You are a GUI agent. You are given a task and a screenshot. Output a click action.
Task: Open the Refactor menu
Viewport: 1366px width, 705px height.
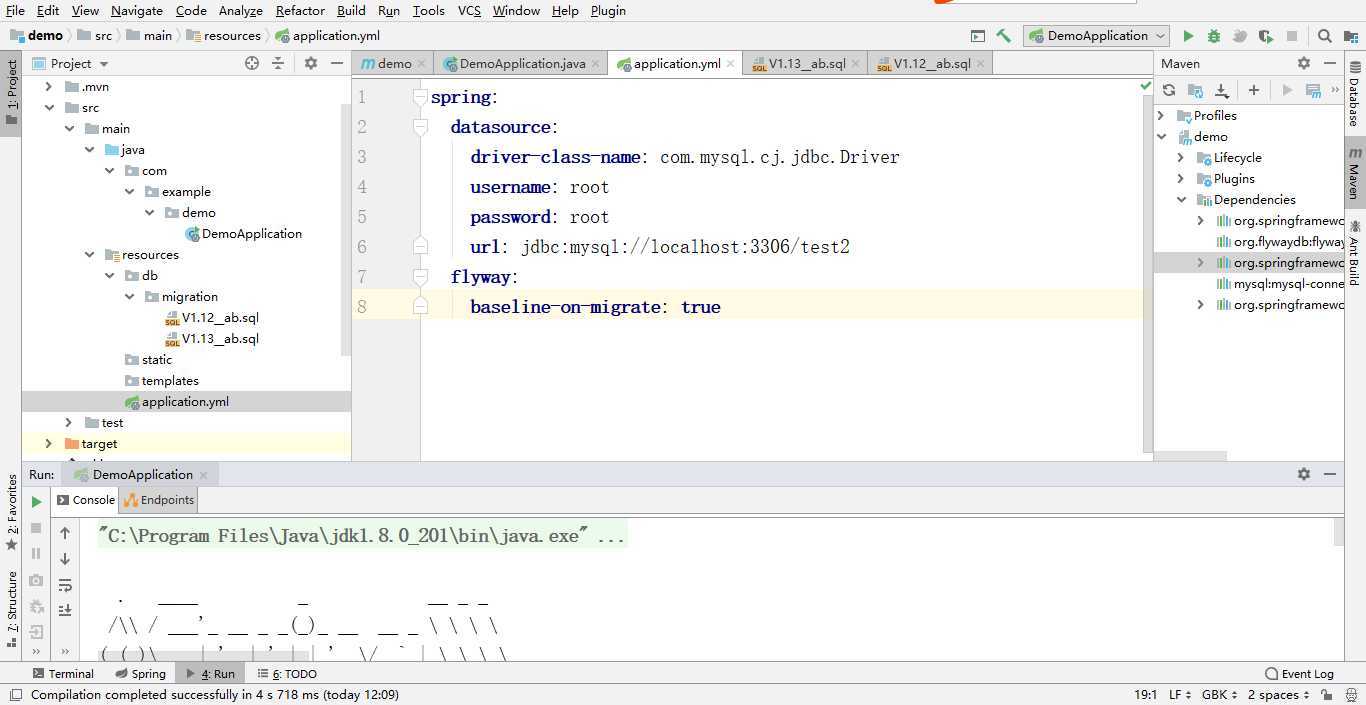tap(300, 10)
